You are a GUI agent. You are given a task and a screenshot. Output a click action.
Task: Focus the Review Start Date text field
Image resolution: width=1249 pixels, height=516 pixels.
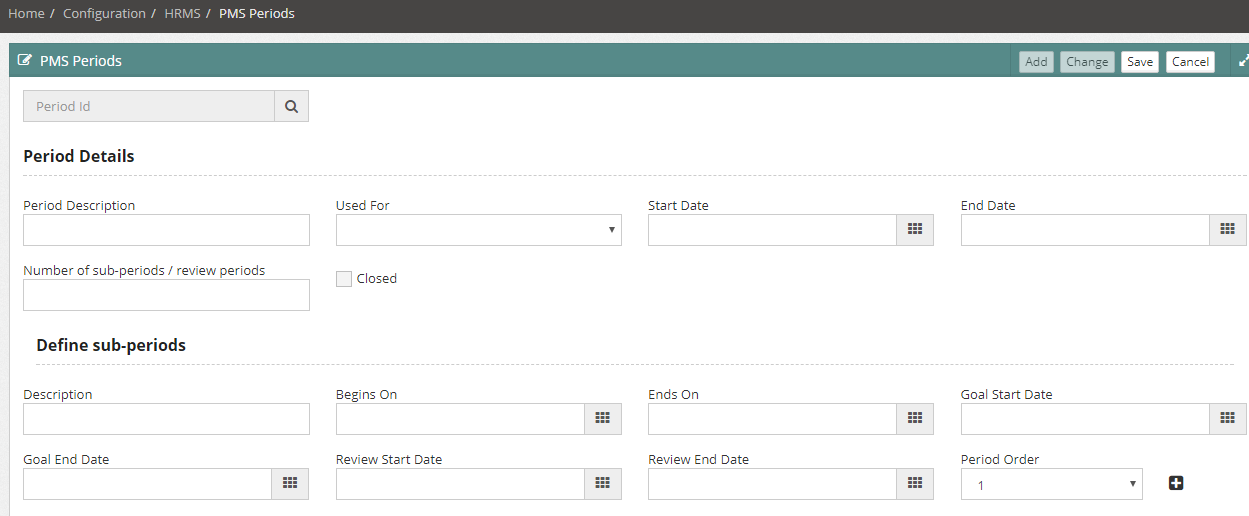click(x=461, y=484)
